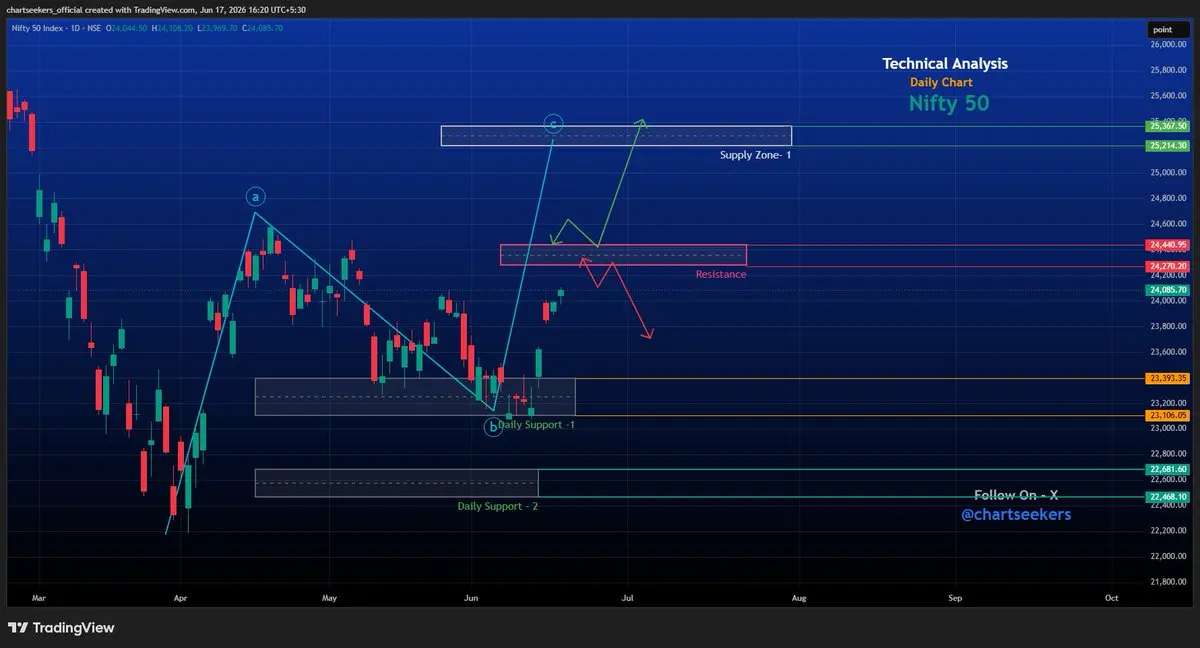Select the green 25,367.50 price label
Screen dimensions: 1200x648
pos(1168,126)
